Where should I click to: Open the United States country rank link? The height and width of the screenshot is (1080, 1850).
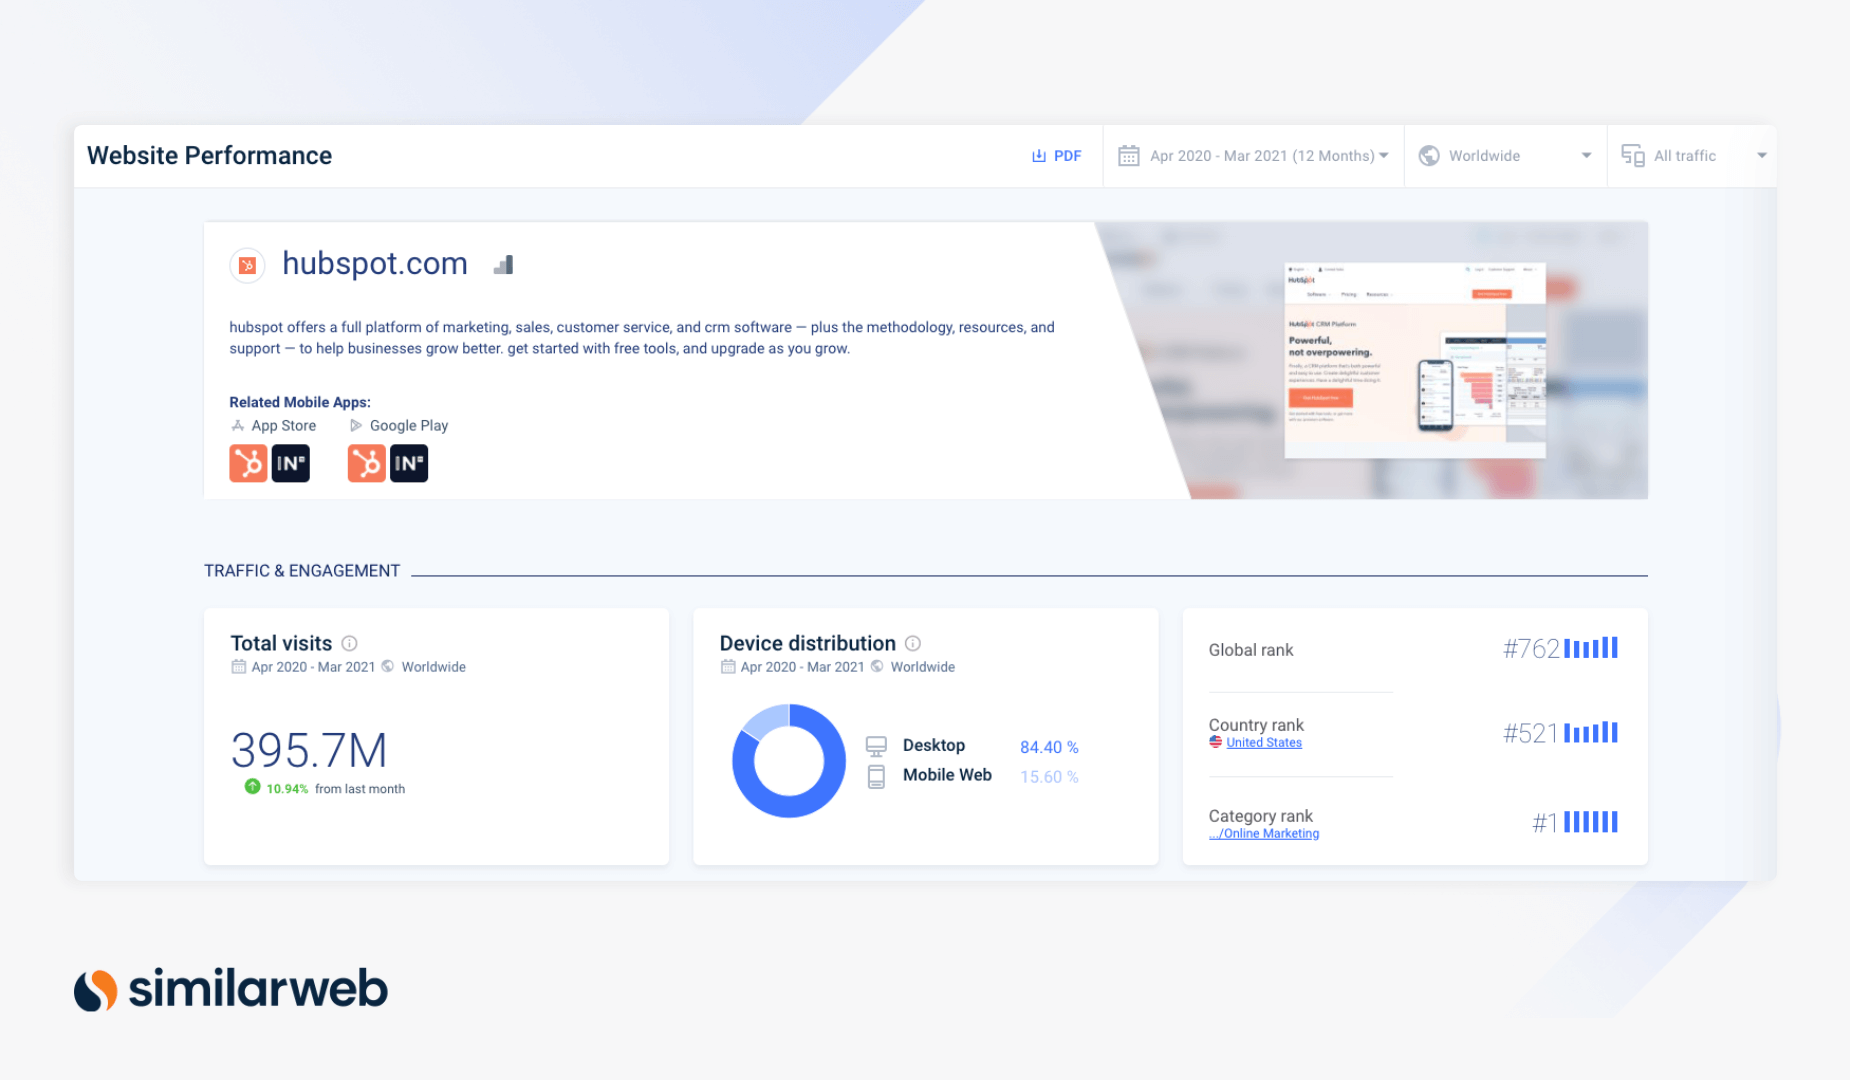coord(1264,743)
